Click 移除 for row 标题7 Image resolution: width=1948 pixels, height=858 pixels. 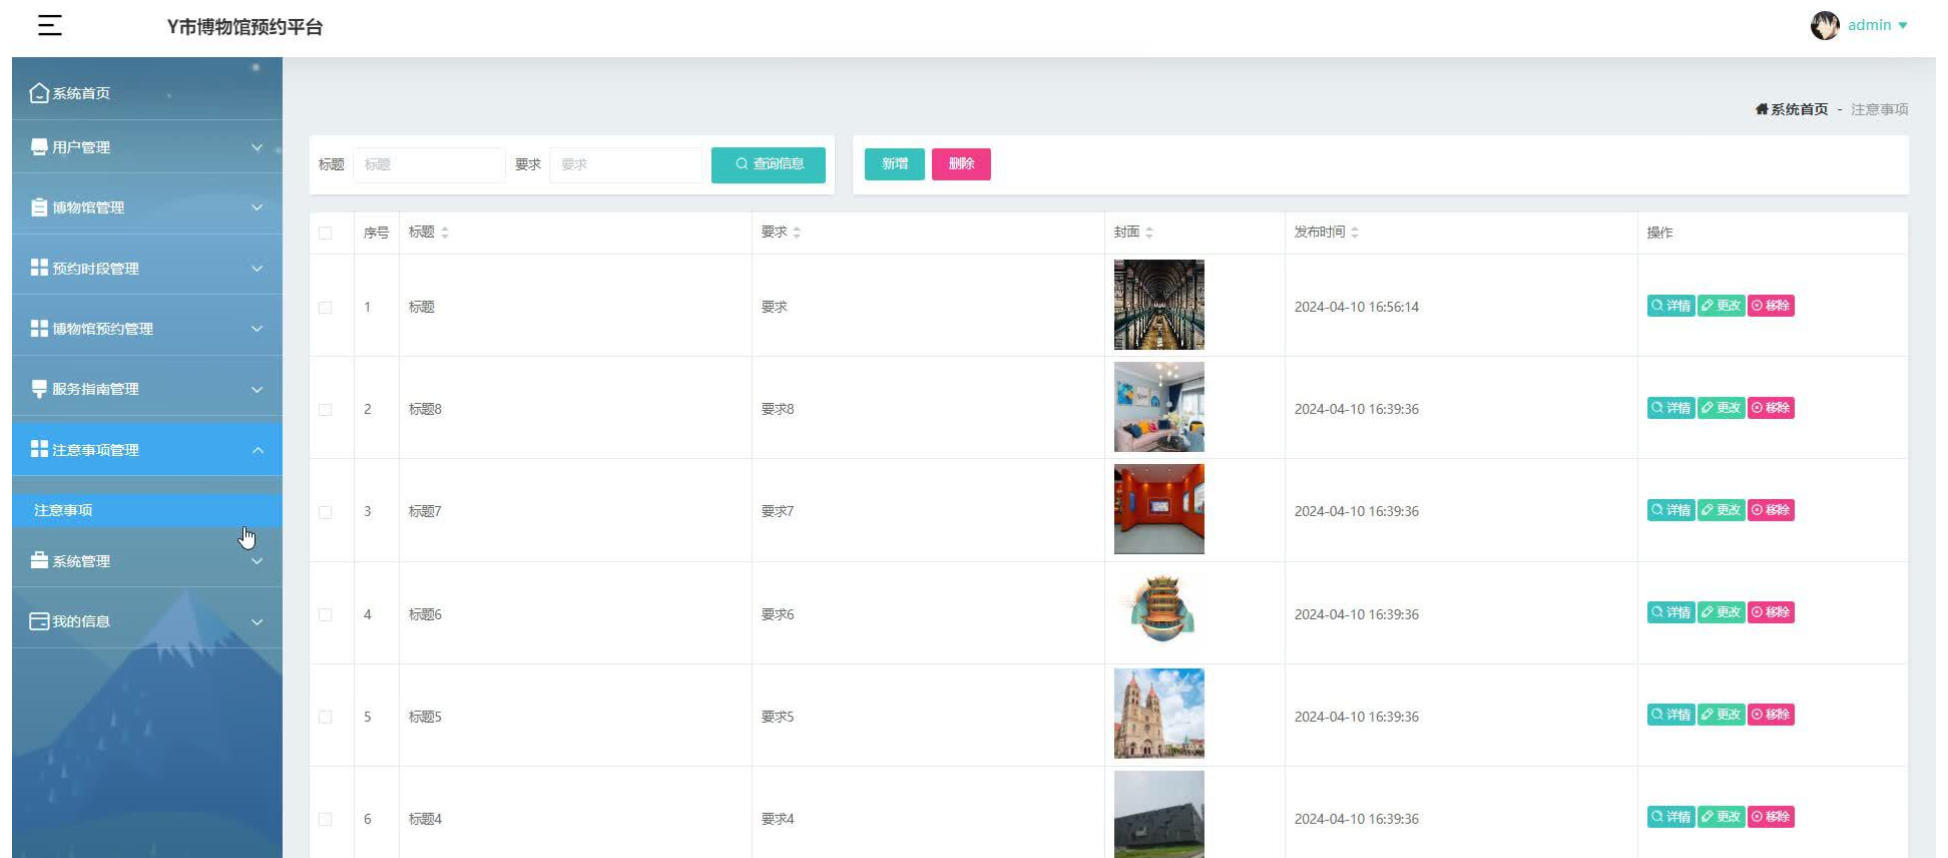1771,510
